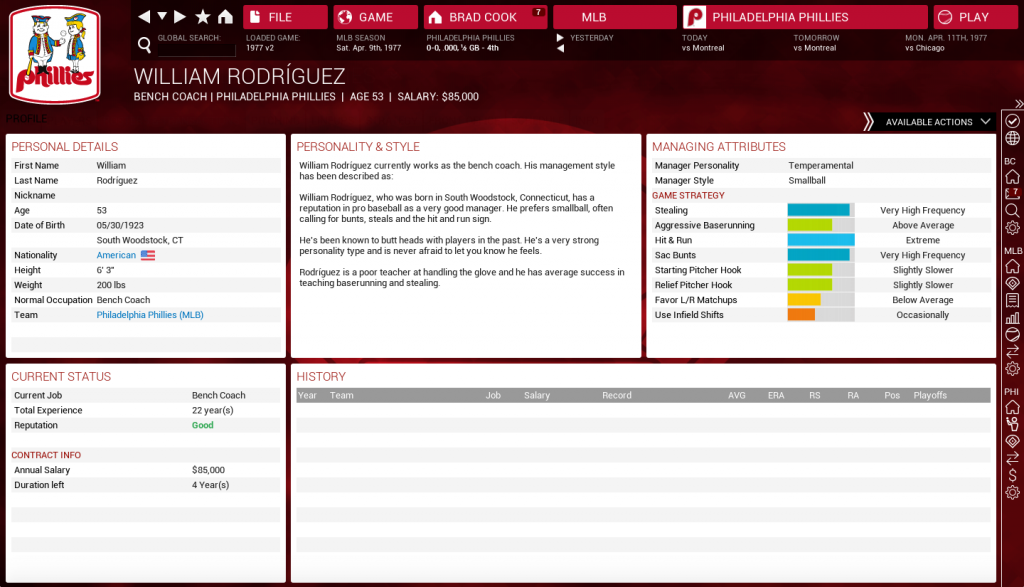
Task: Click the MLB transactions arrows icon
Action: [x=1012, y=351]
